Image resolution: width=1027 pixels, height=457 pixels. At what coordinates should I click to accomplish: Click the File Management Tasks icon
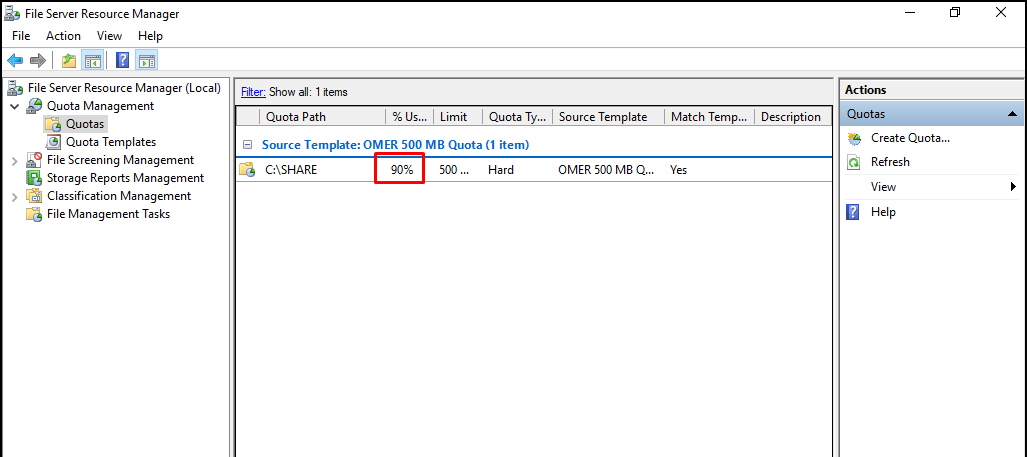point(34,214)
